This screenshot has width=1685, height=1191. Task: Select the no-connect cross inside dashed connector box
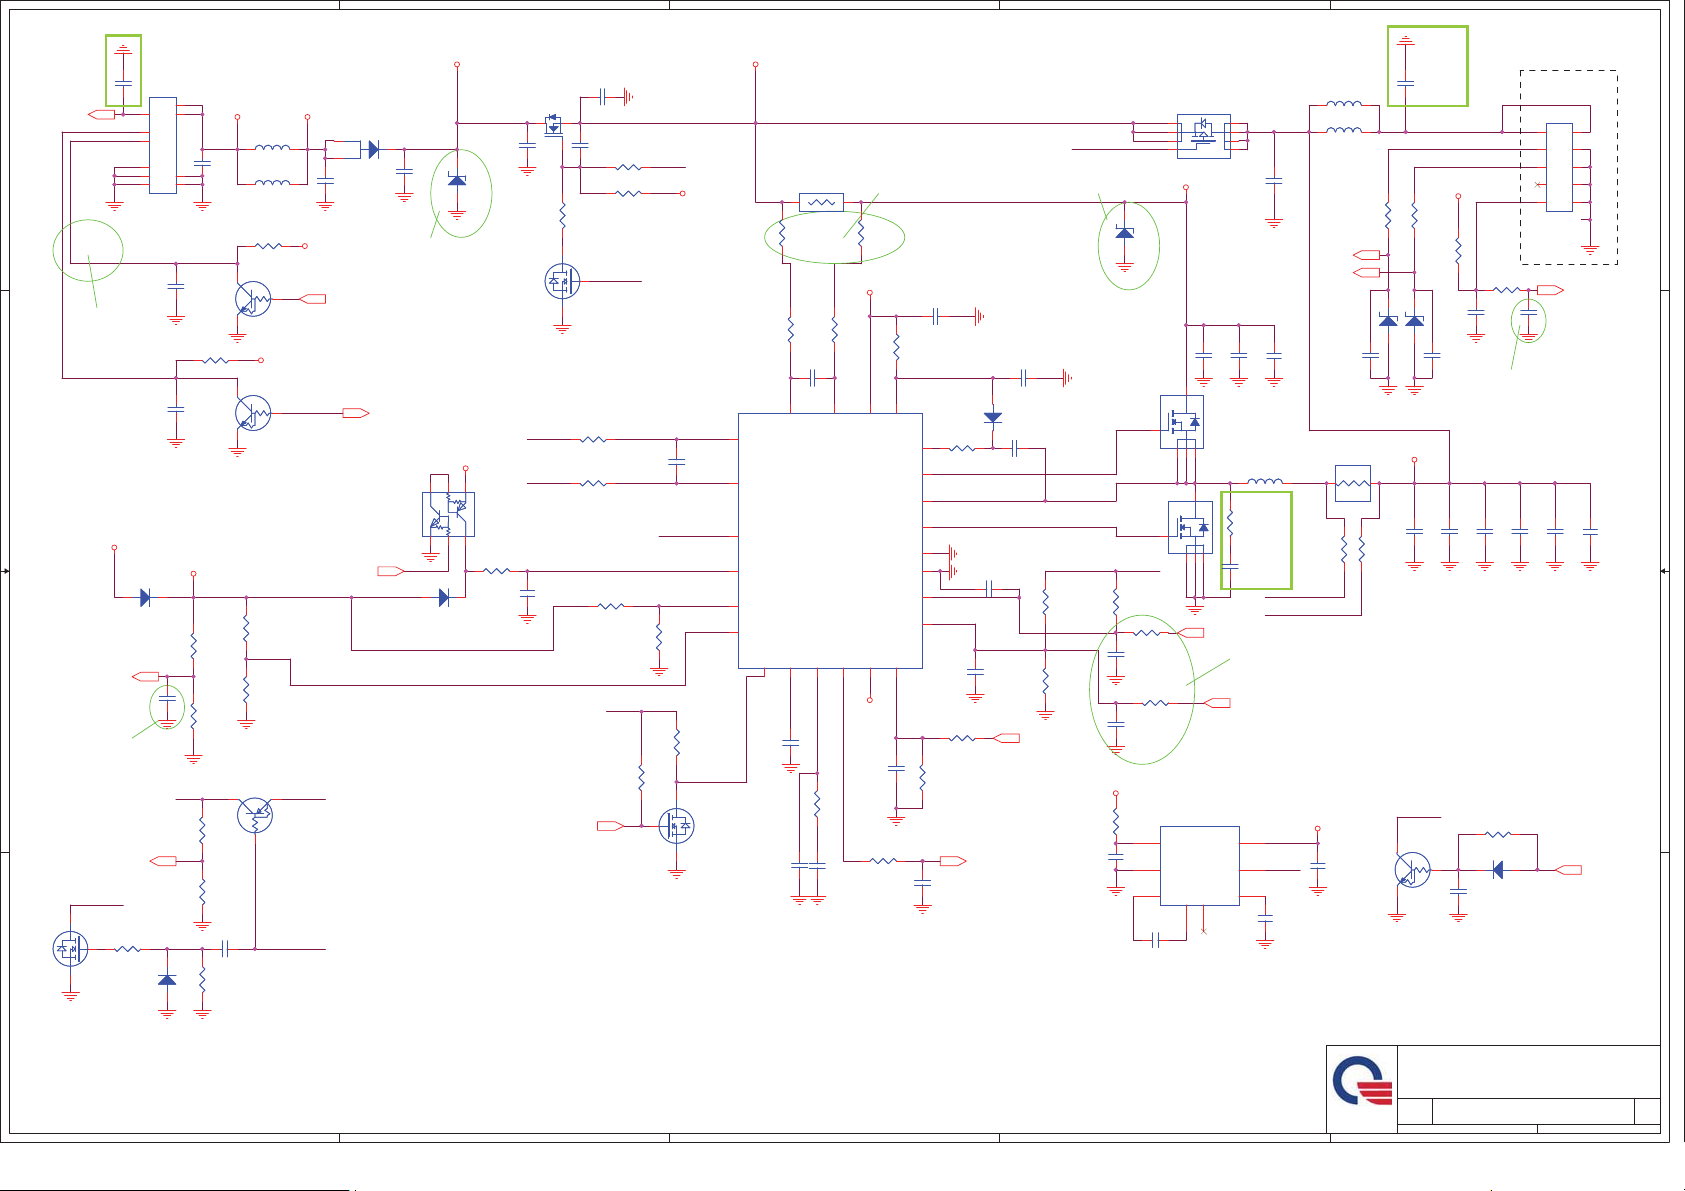(x=1538, y=185)
